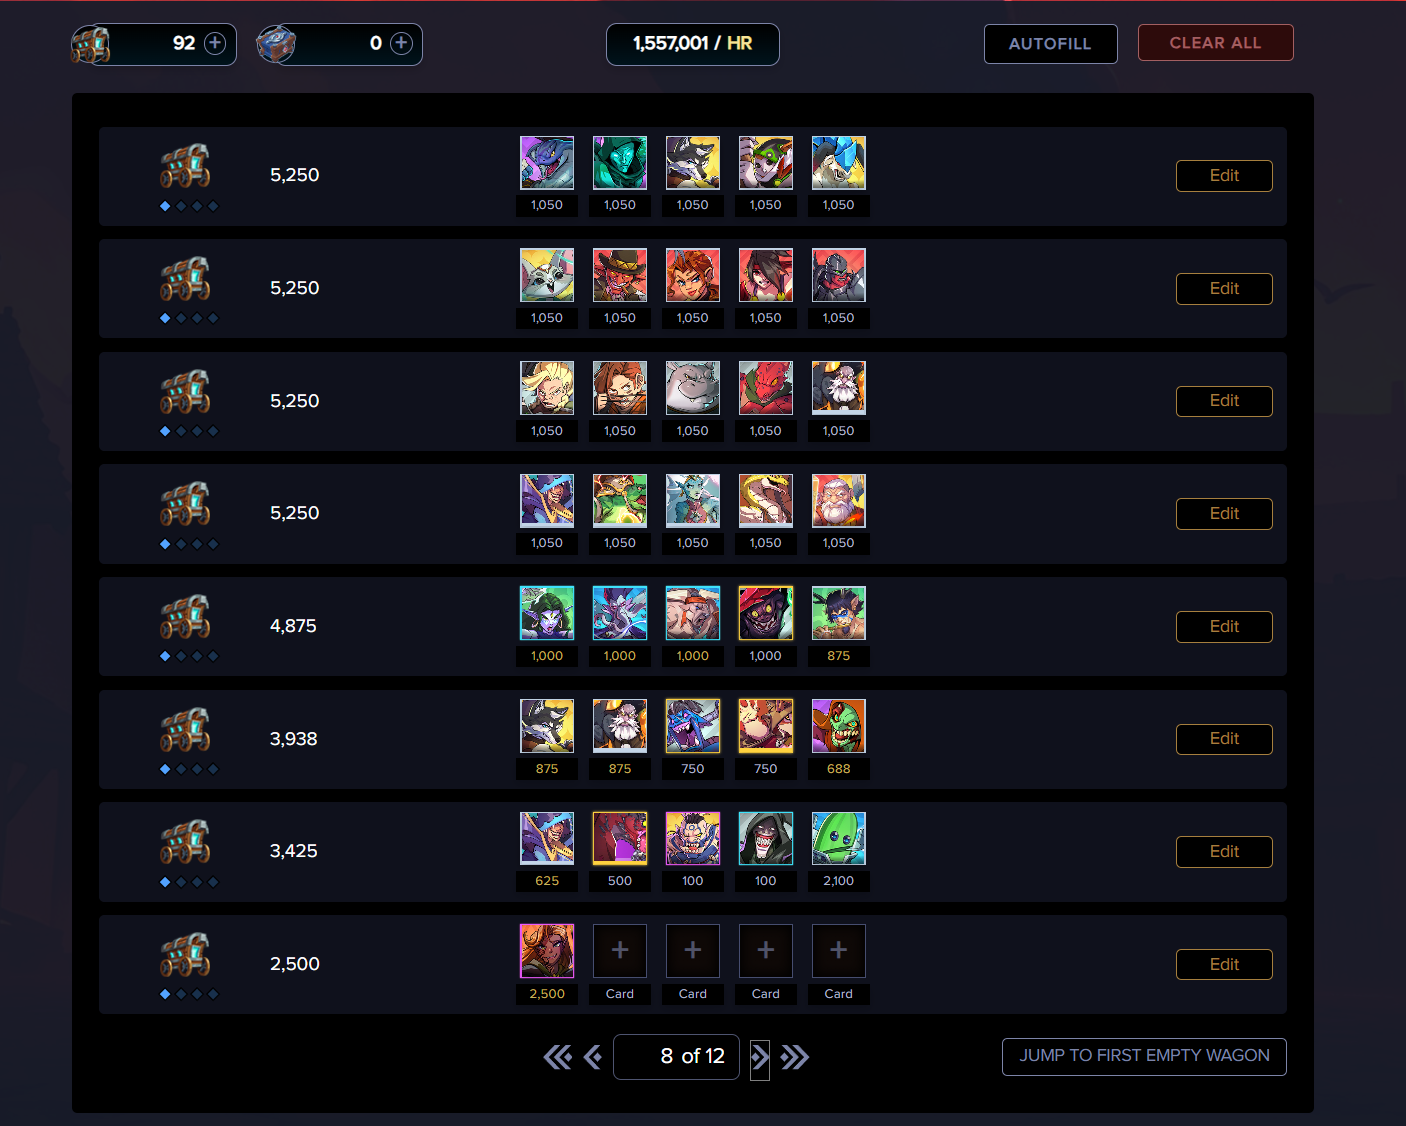Click AUTOFILL button
Screen dimensions: 1406x1126
pyautogui.click(x=1050, y=44)
